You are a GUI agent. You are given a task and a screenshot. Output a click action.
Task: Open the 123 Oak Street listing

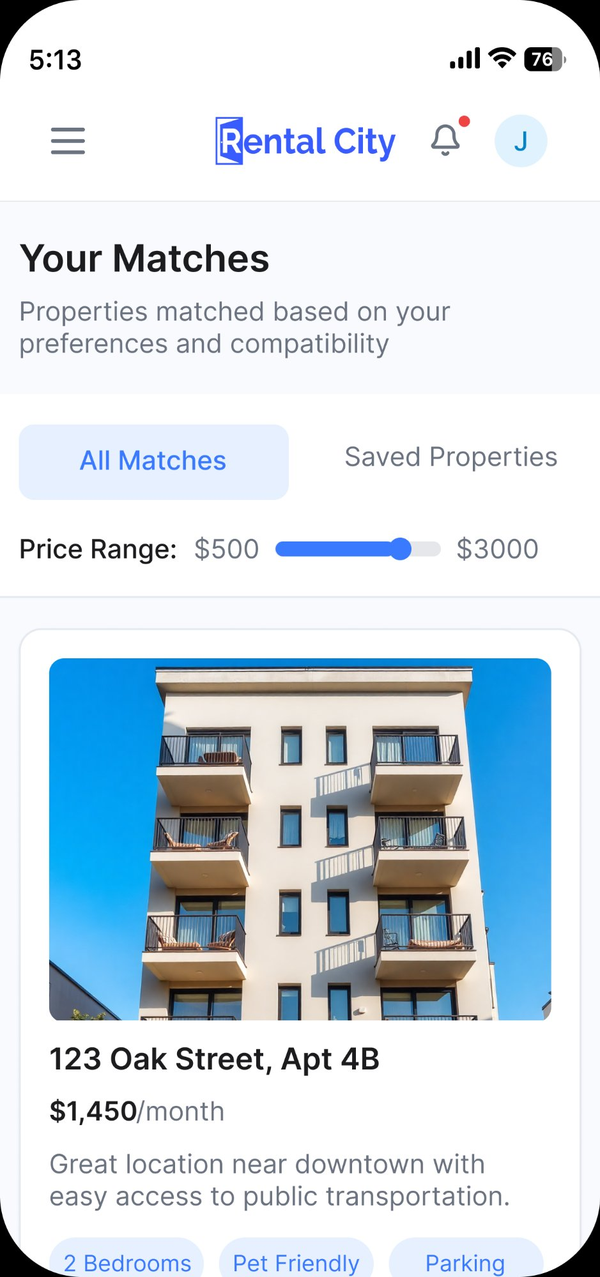coord(214,1058)
